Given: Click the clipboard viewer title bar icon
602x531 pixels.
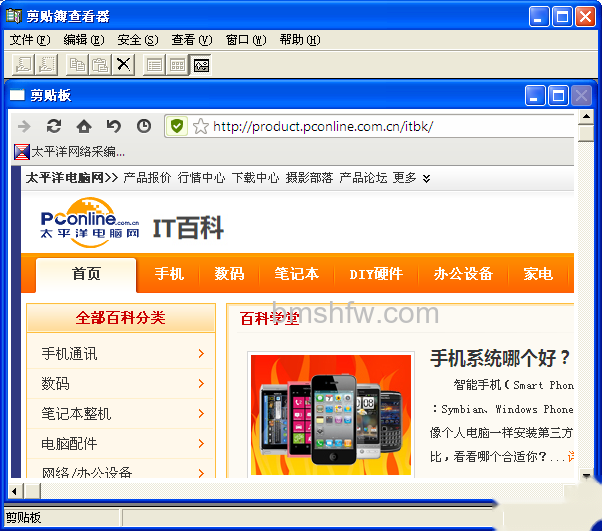Looking at the screenshot, I should point(14,15).
